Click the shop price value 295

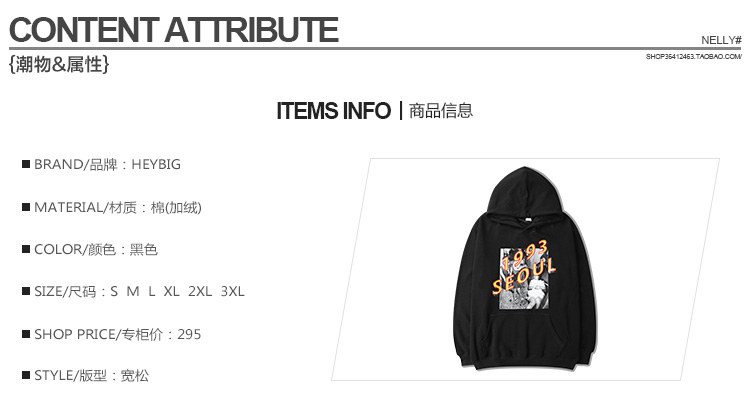click(x=189, y=334)
